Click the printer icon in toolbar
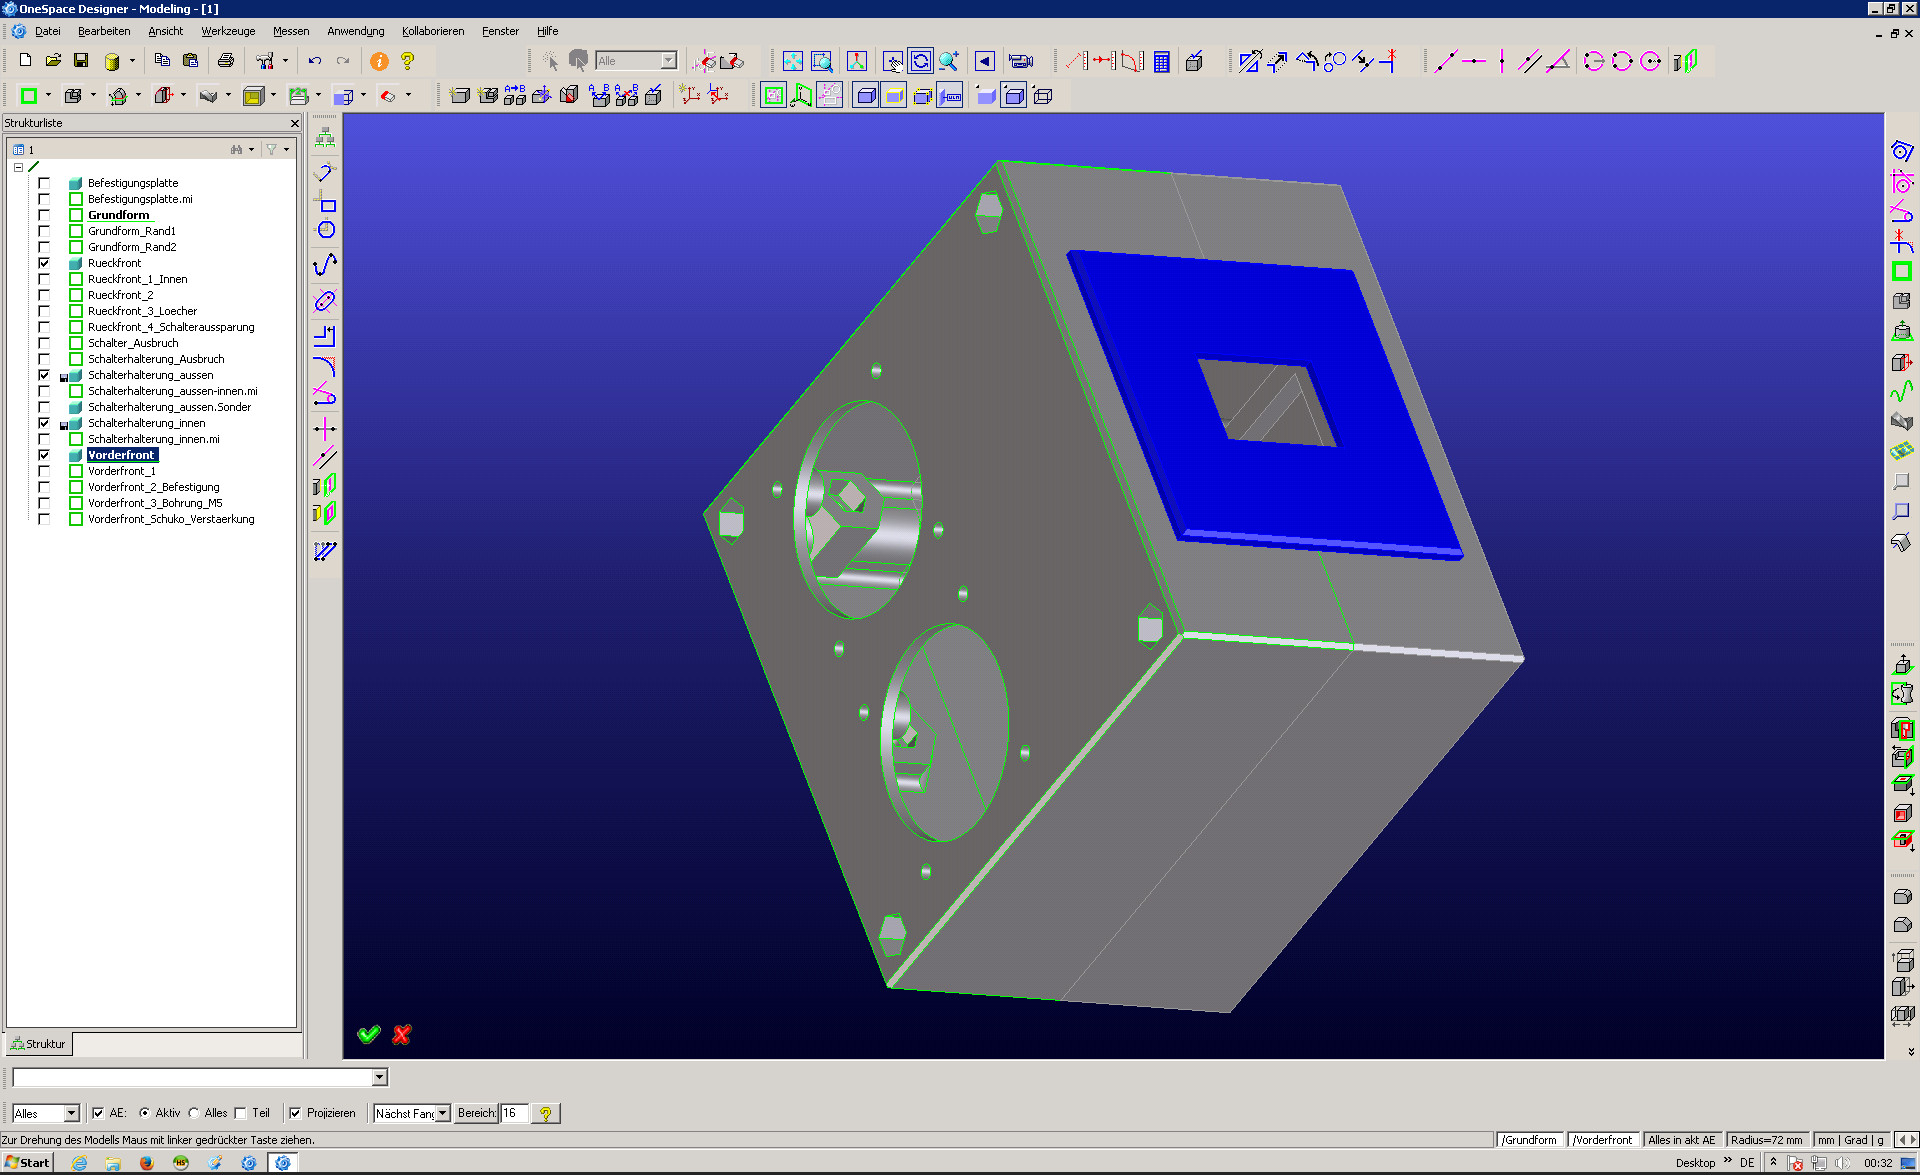 (226, 61)
